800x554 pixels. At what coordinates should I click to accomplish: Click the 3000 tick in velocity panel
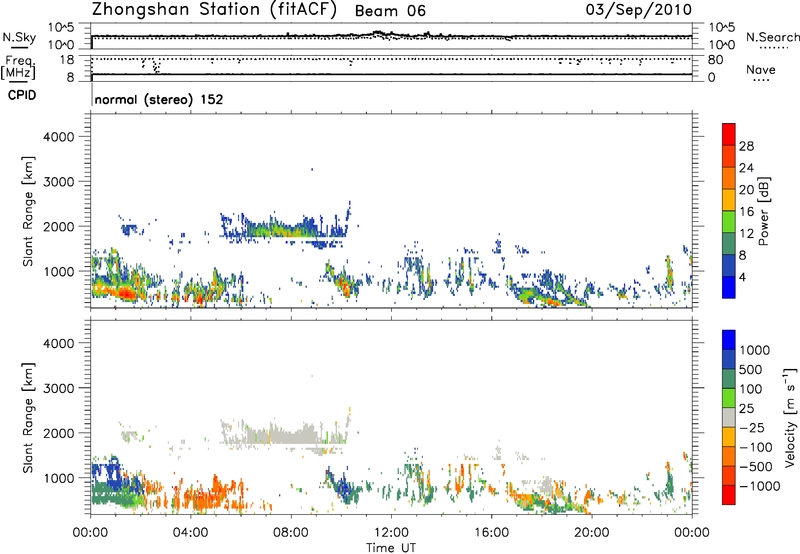coord(58,388)
